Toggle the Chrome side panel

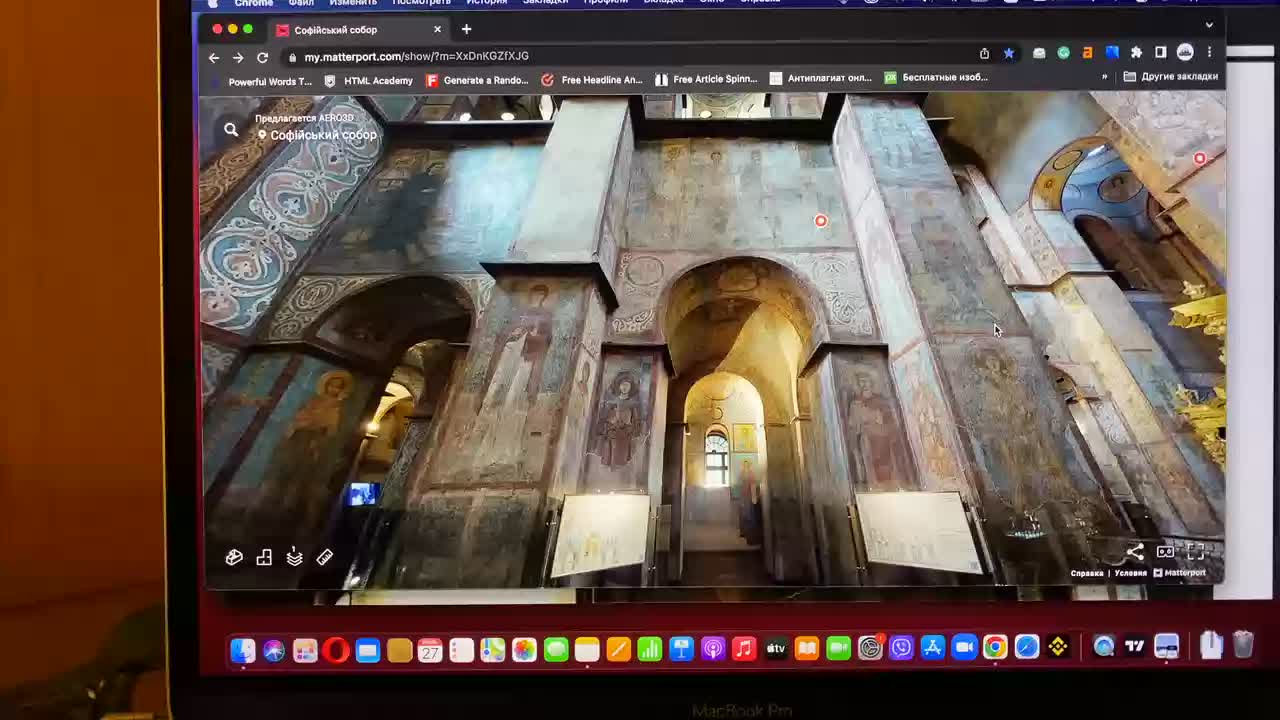click(x=1160, y=52)
